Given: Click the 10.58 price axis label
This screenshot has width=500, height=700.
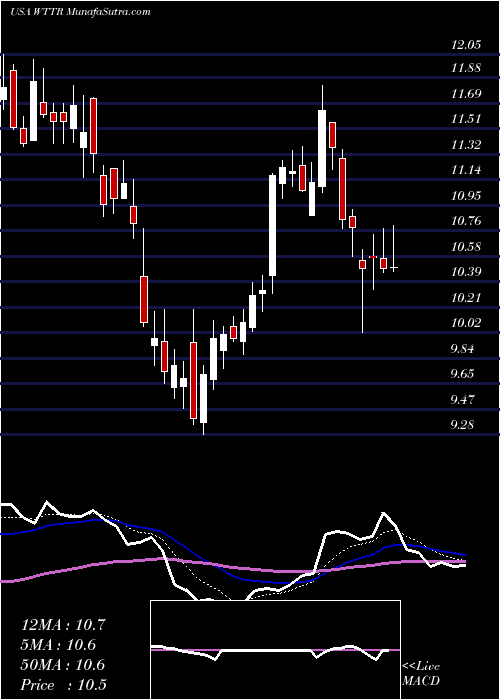Looking at the screenshot, I should coord(466,246).
